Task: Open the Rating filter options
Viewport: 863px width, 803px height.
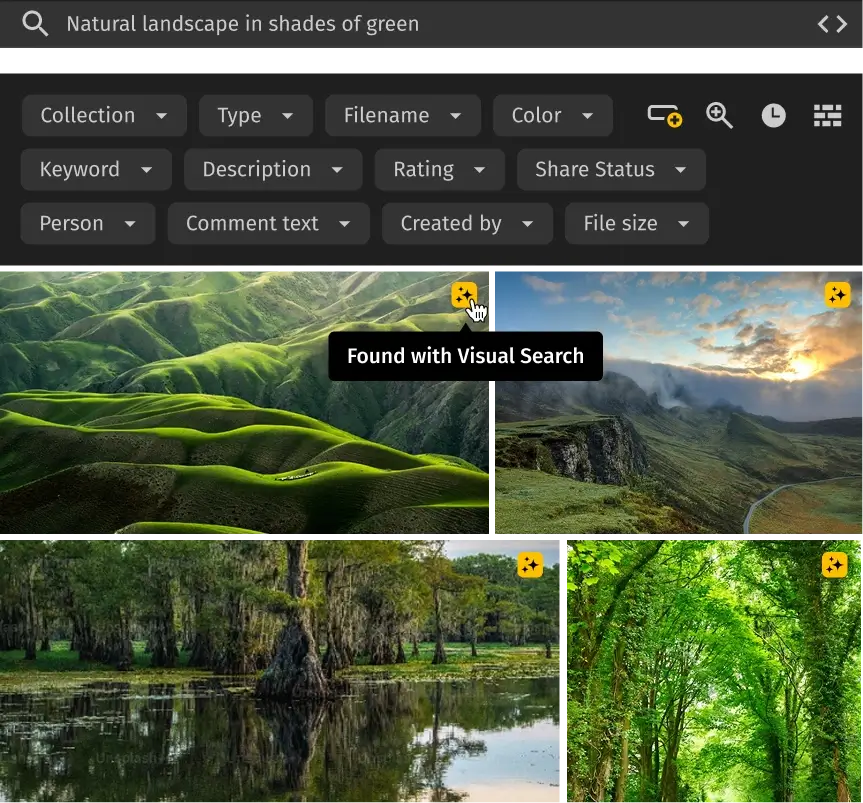Action: 439,169
